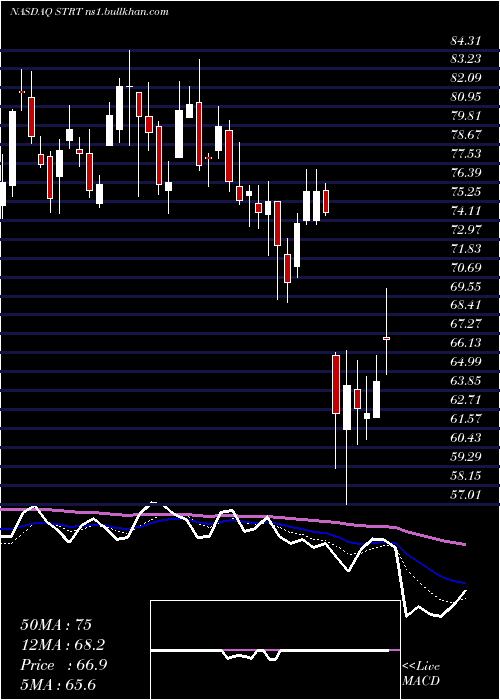The image size is (500, 700).
Task: Click the 57.01 price axis label
Action: [x=466, y=495]
